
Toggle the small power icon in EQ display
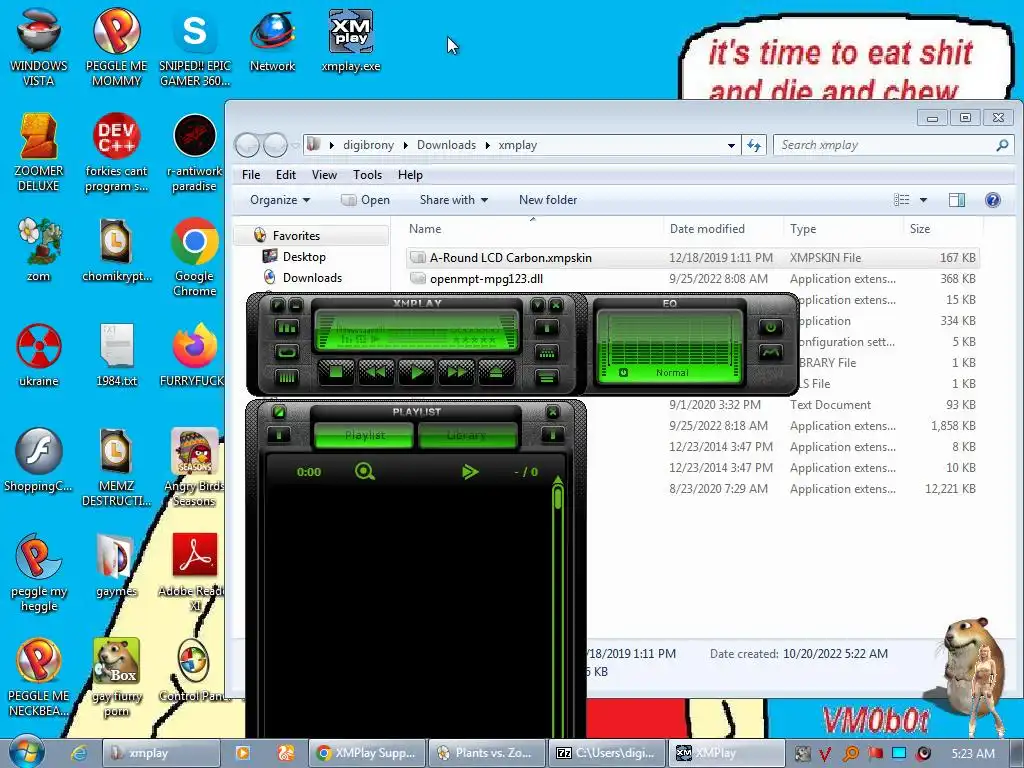click(623, 372)
